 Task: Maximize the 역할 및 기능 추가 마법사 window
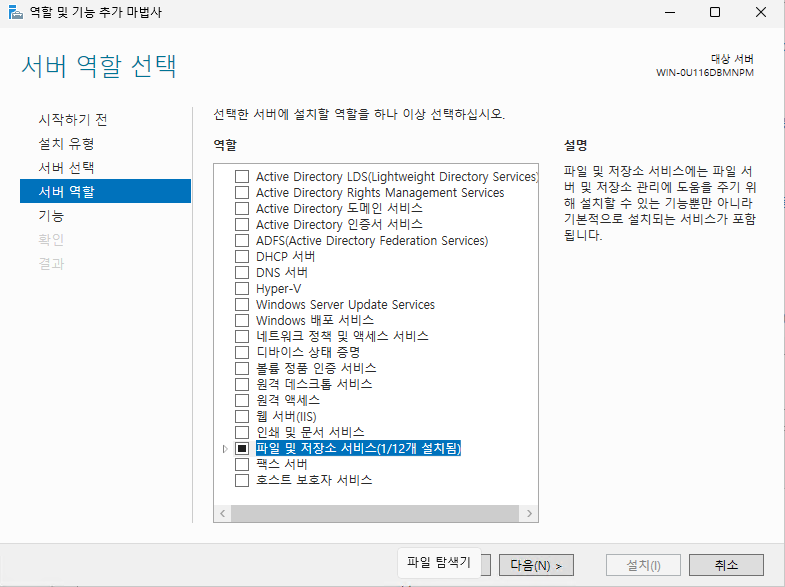(x=715, y=13)
